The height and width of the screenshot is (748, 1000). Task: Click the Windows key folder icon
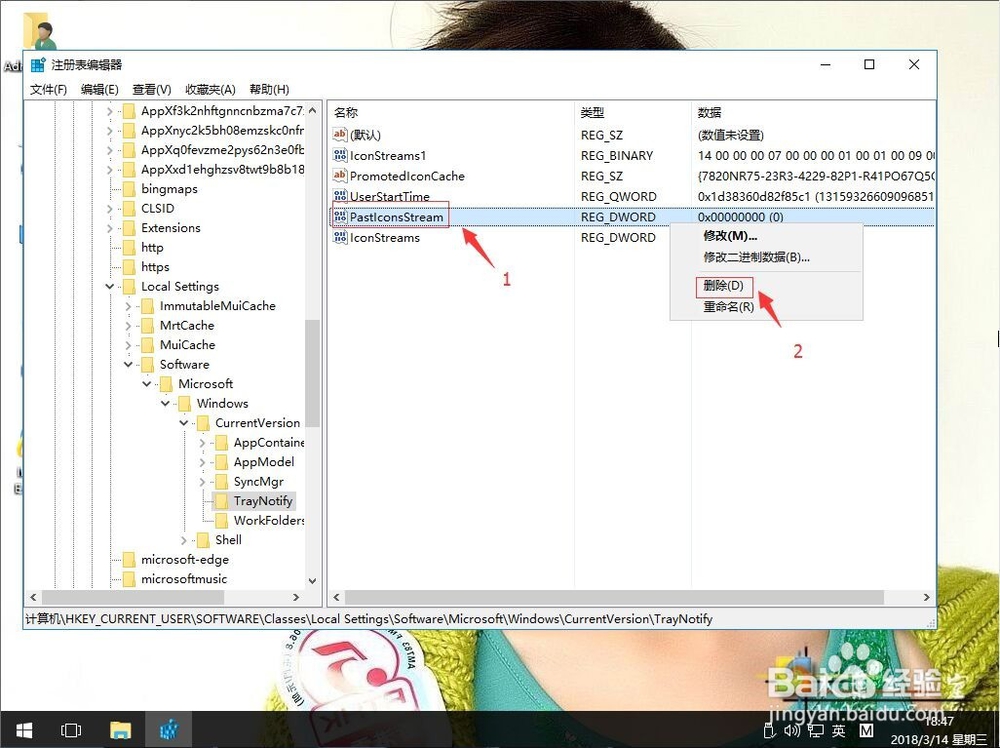(x=184, y=403)
